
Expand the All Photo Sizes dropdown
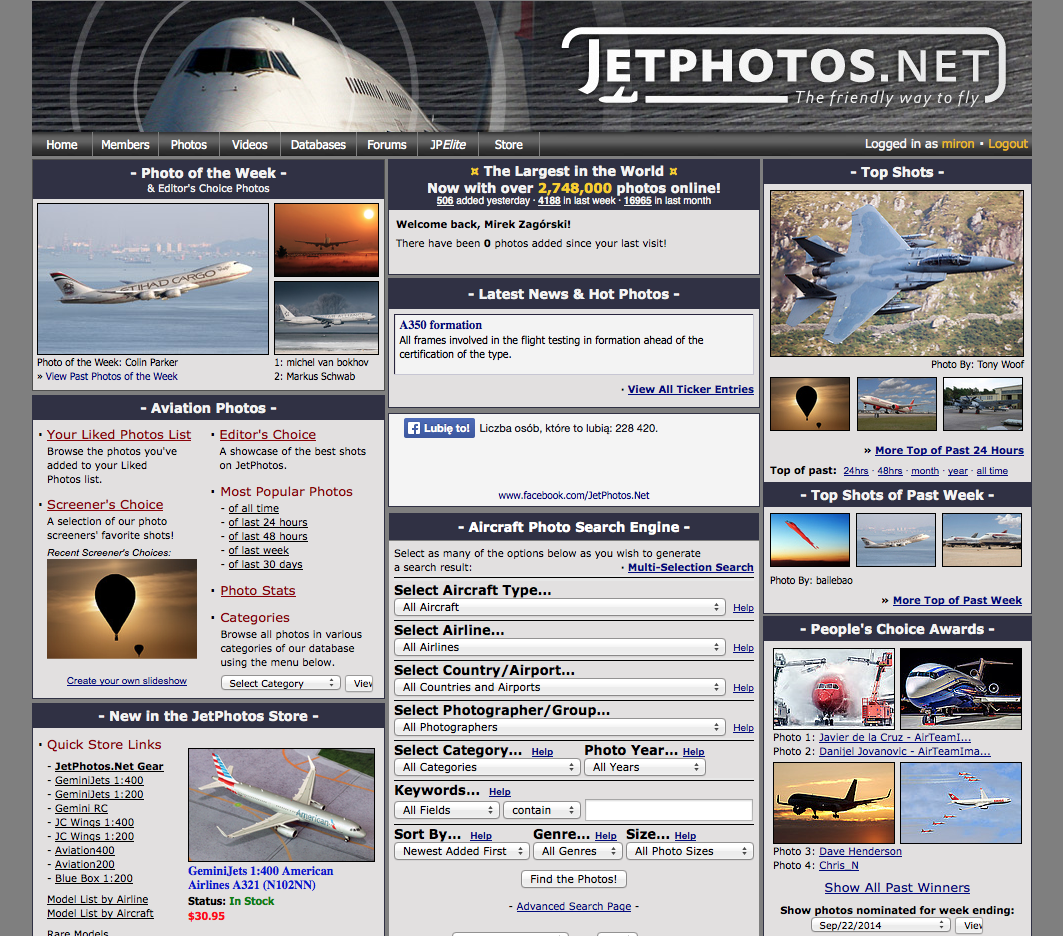(x=689, y=851)
